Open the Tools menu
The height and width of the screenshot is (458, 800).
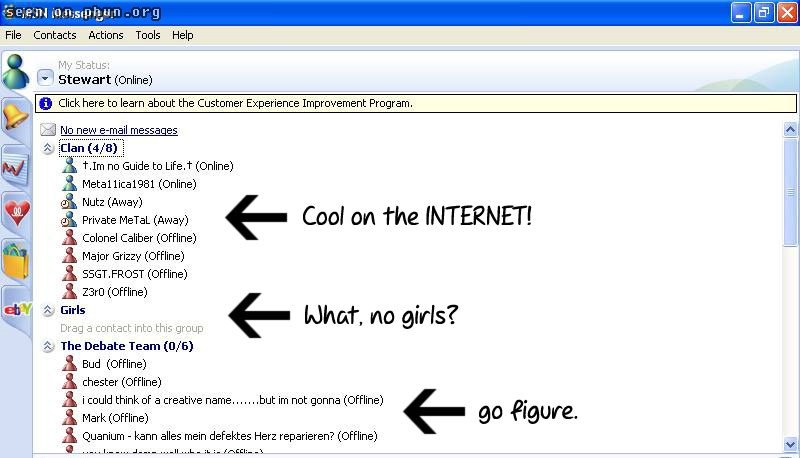(148, 35)
